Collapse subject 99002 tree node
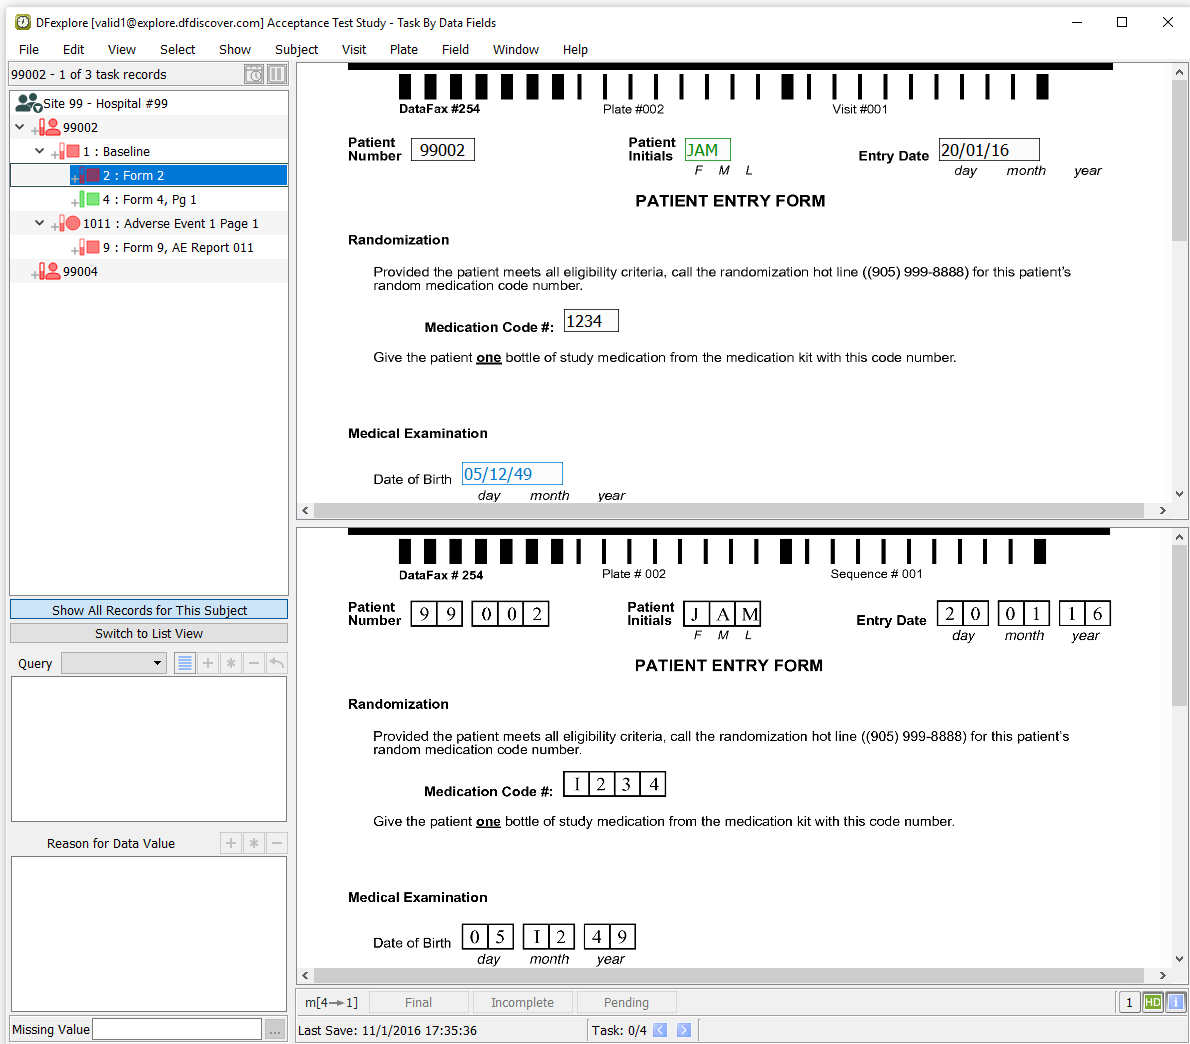1190x1044 pixels. [x=20, y=127]
